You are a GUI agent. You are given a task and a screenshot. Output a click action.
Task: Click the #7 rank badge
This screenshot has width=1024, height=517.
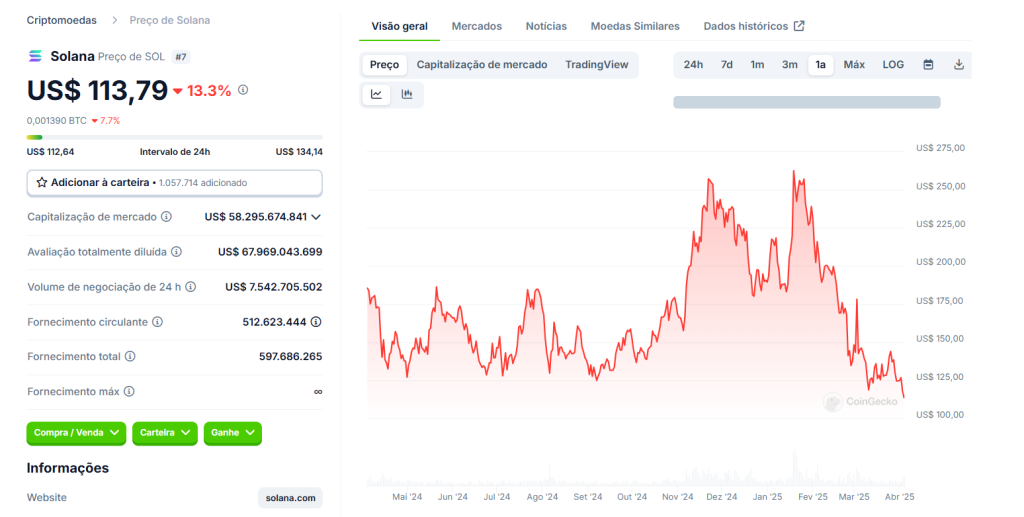181,57
